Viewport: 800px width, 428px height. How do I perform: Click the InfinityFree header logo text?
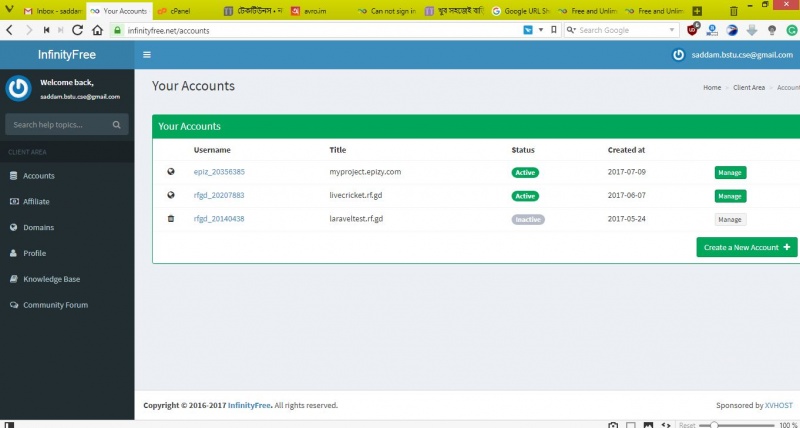click(67, 55)
